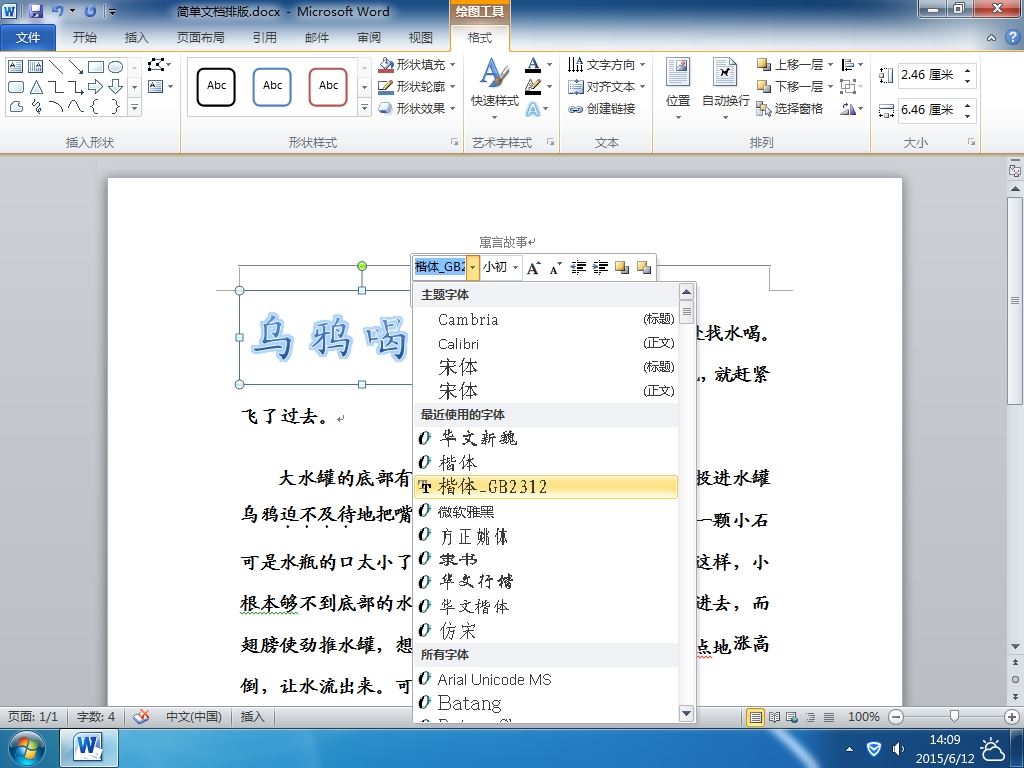Screen dimensions: 1024x768
Task: Click the text effects glowing A icon
Action: 533,108
